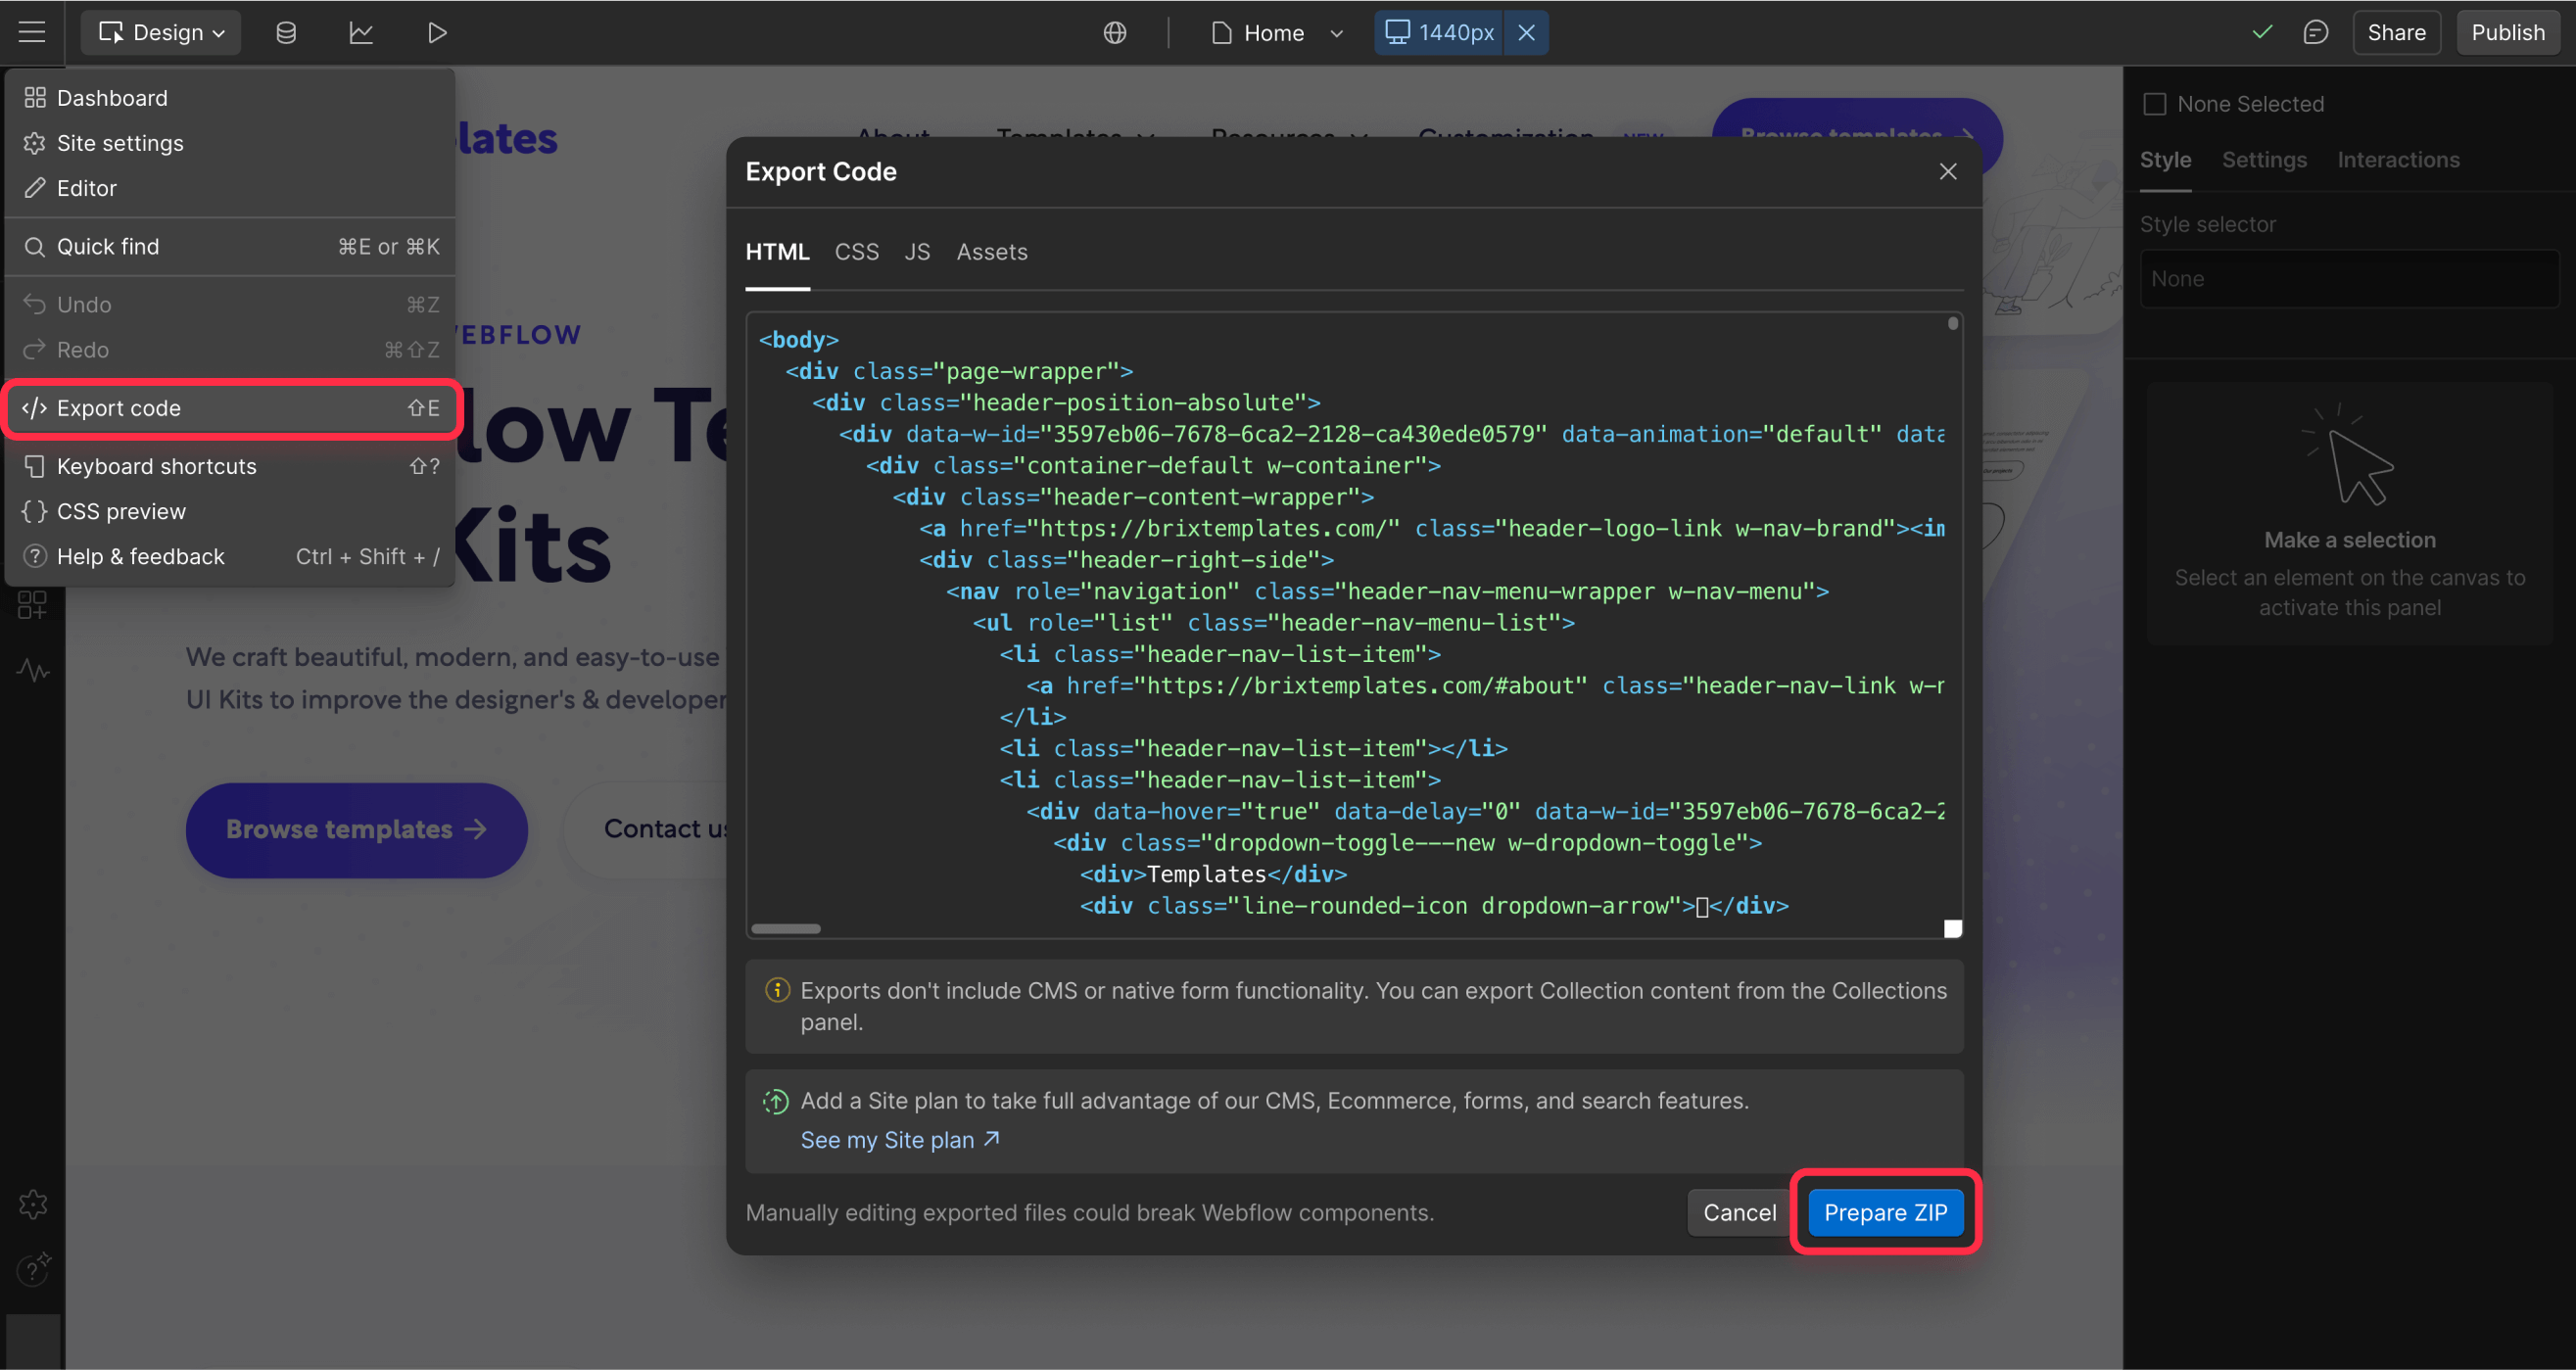Image resolution: width=2576 pixels, height=1370 pixels.
Task: Click the <body> line in the code
Action: (798, 340)
